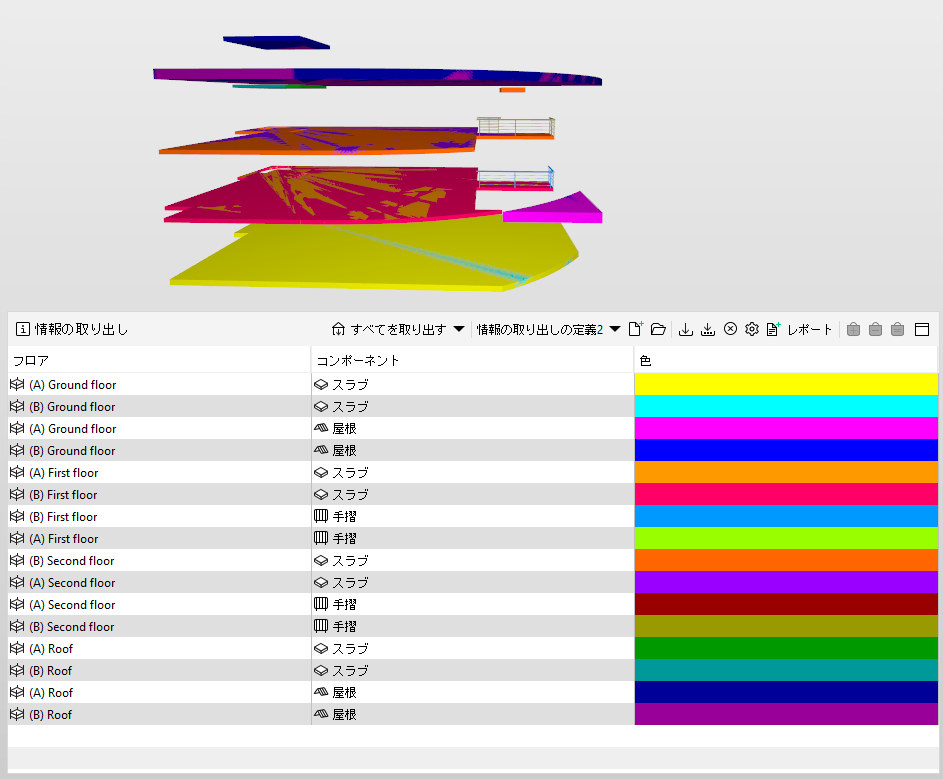Click the floor icon beside (A) Second floor railing
The height and width of the screenshot is (779, 943).
tap(17, 604)
